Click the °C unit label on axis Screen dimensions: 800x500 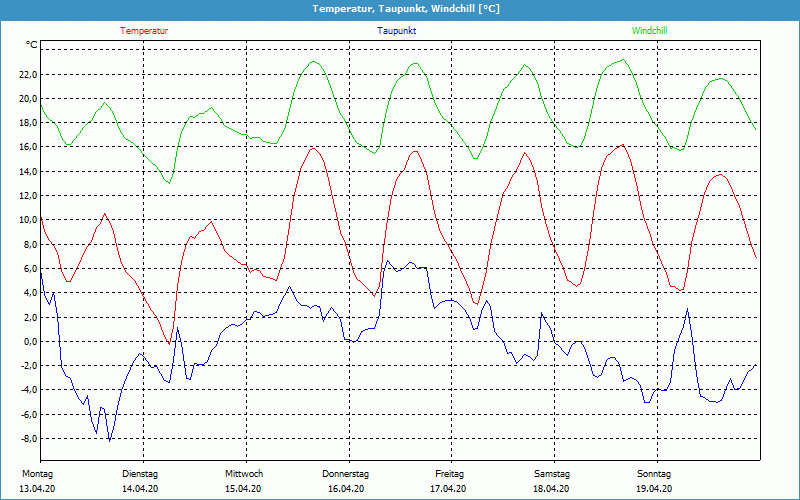pos(32,45)
